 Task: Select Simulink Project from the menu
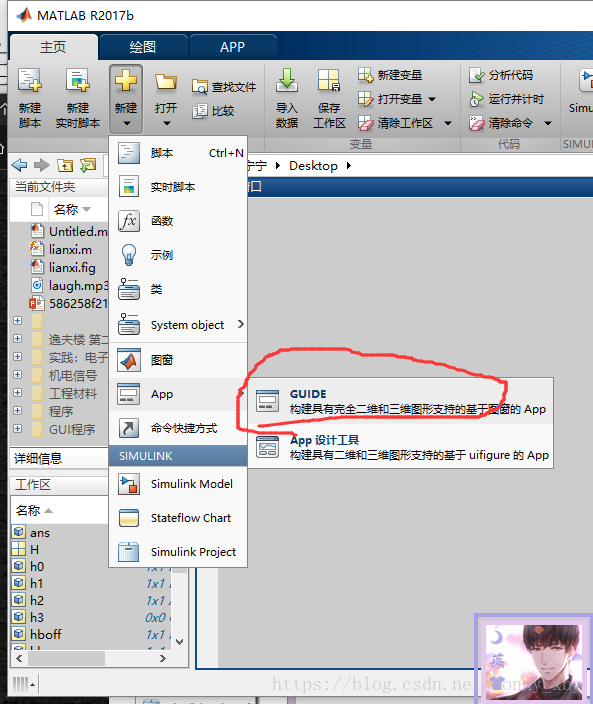(178, 552)
